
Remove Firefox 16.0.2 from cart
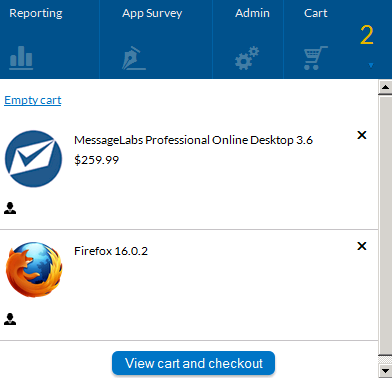tap(362, 246)
